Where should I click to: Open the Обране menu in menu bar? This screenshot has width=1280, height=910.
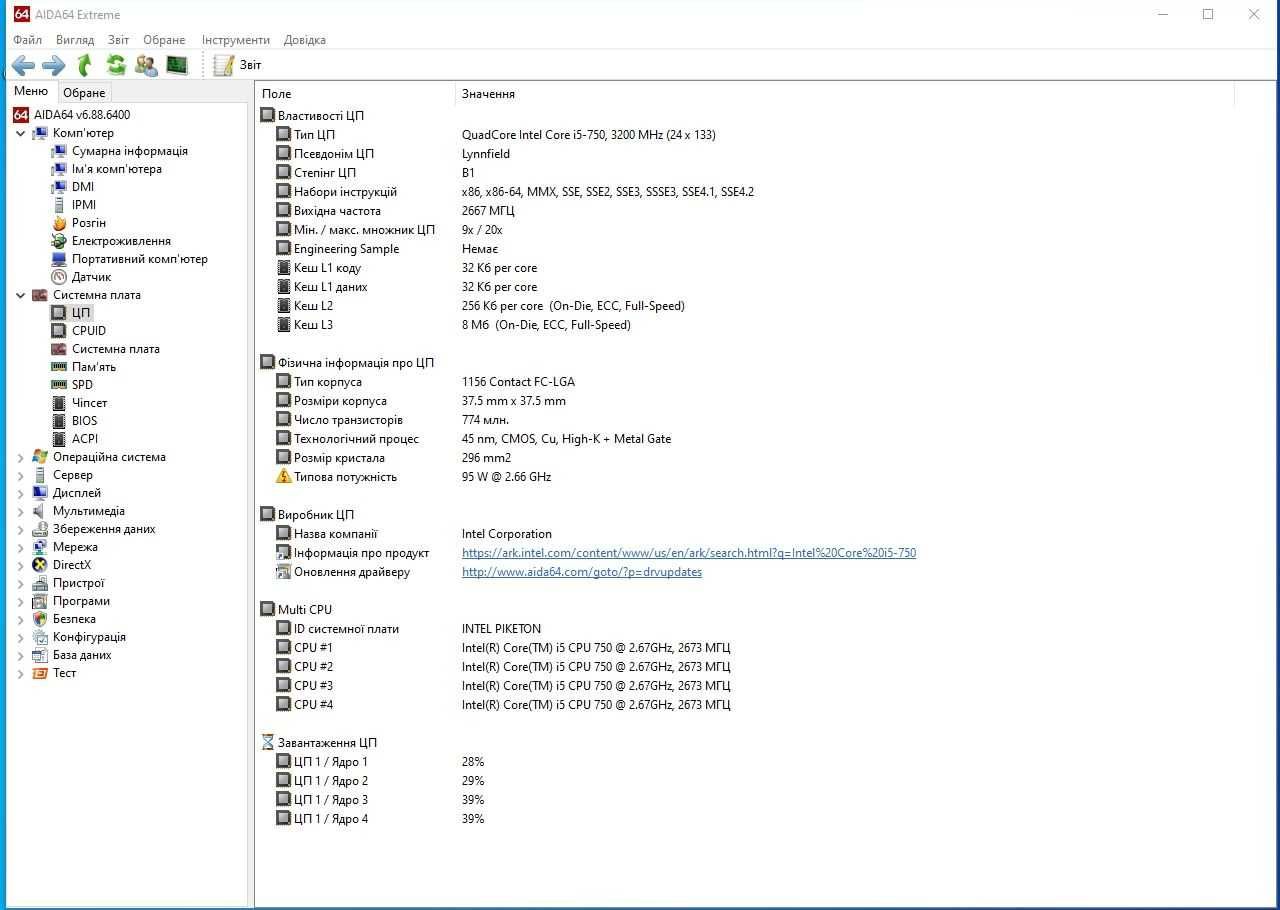[x=164, y=40]
